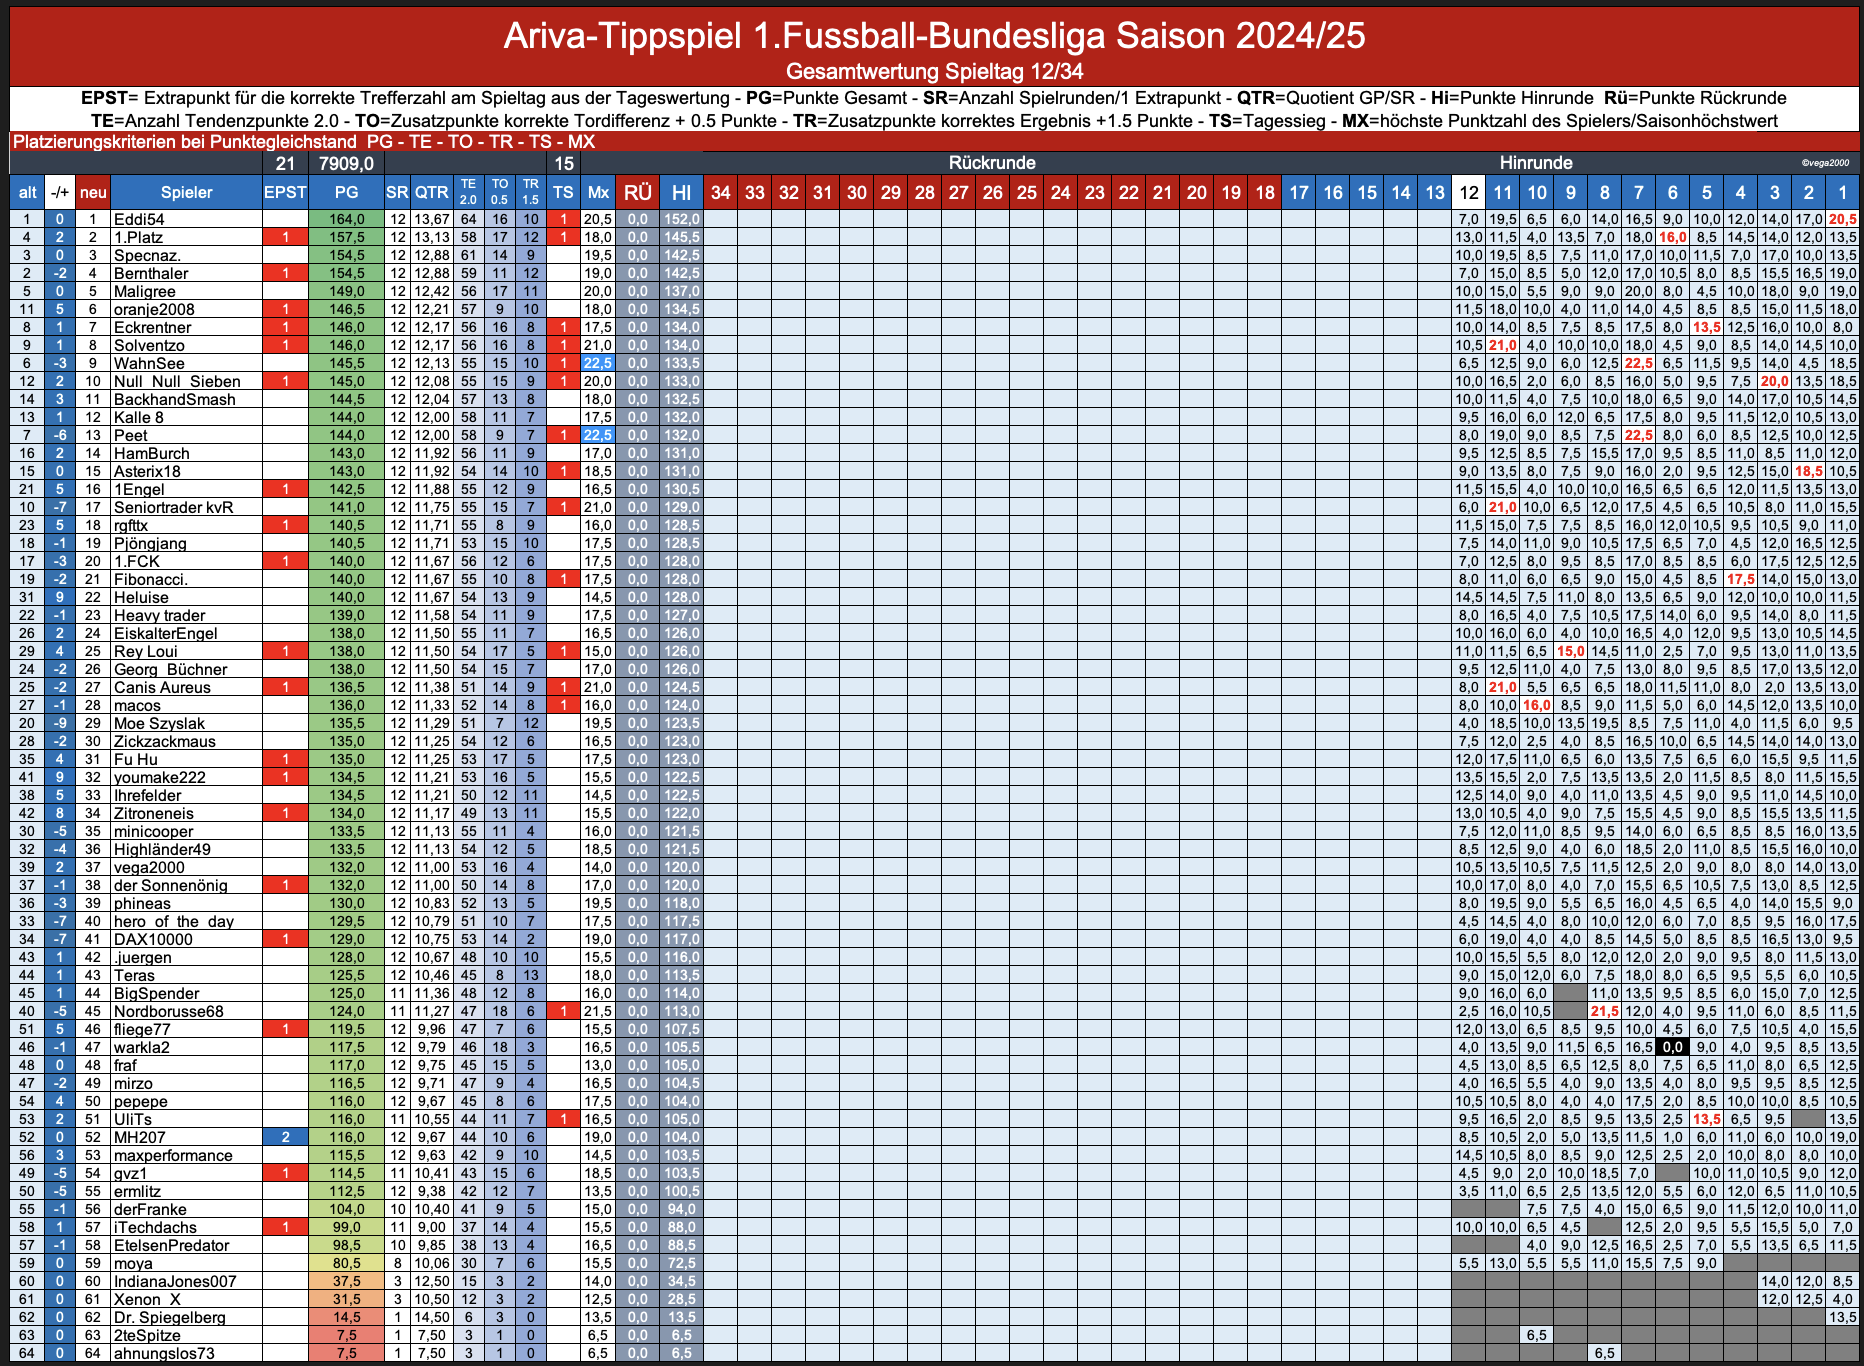1864x1366 pixels.
Task: Select player name EtelsenPredator
Action: (172, 1245)
